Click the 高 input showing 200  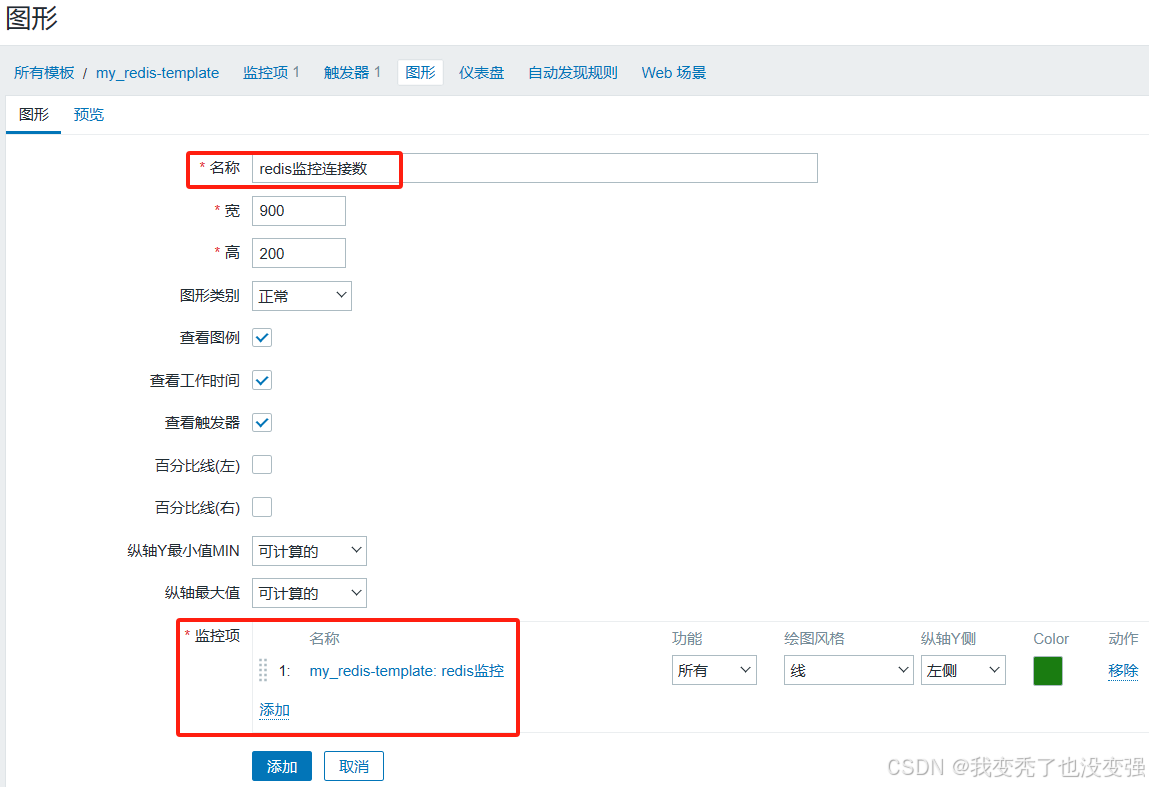click(x=299, y=254)
